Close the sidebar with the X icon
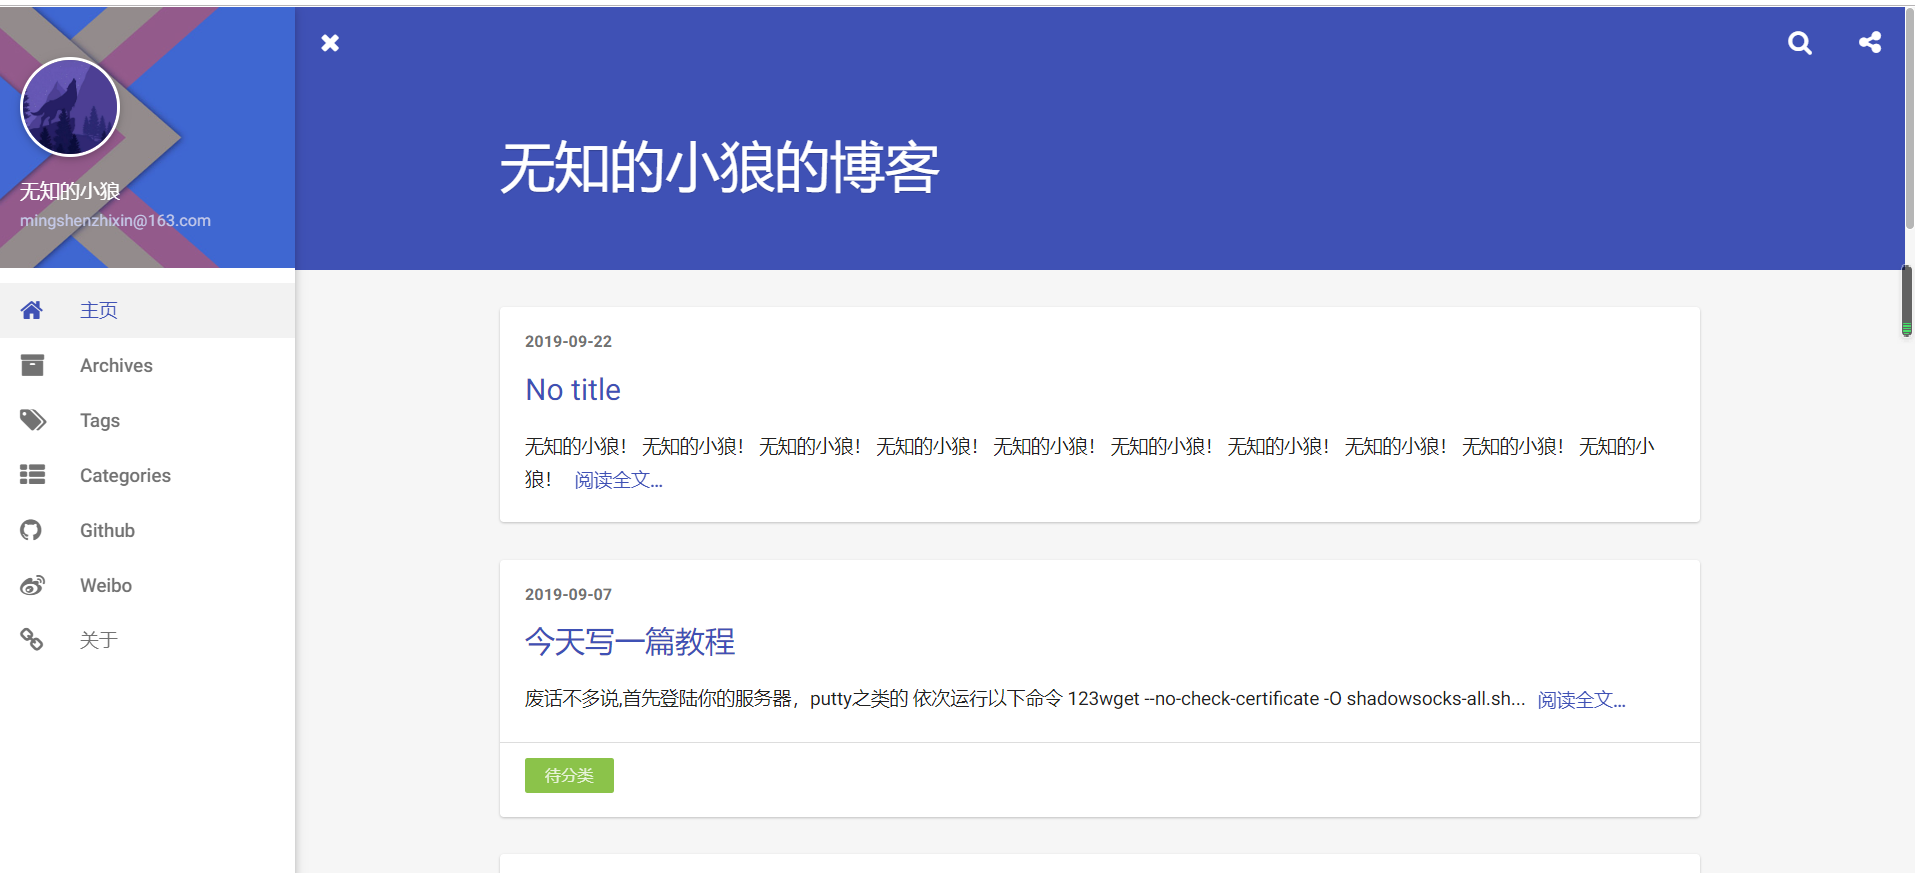The width and height of the screenshot is (1915, 873). (x=330, y=43)
